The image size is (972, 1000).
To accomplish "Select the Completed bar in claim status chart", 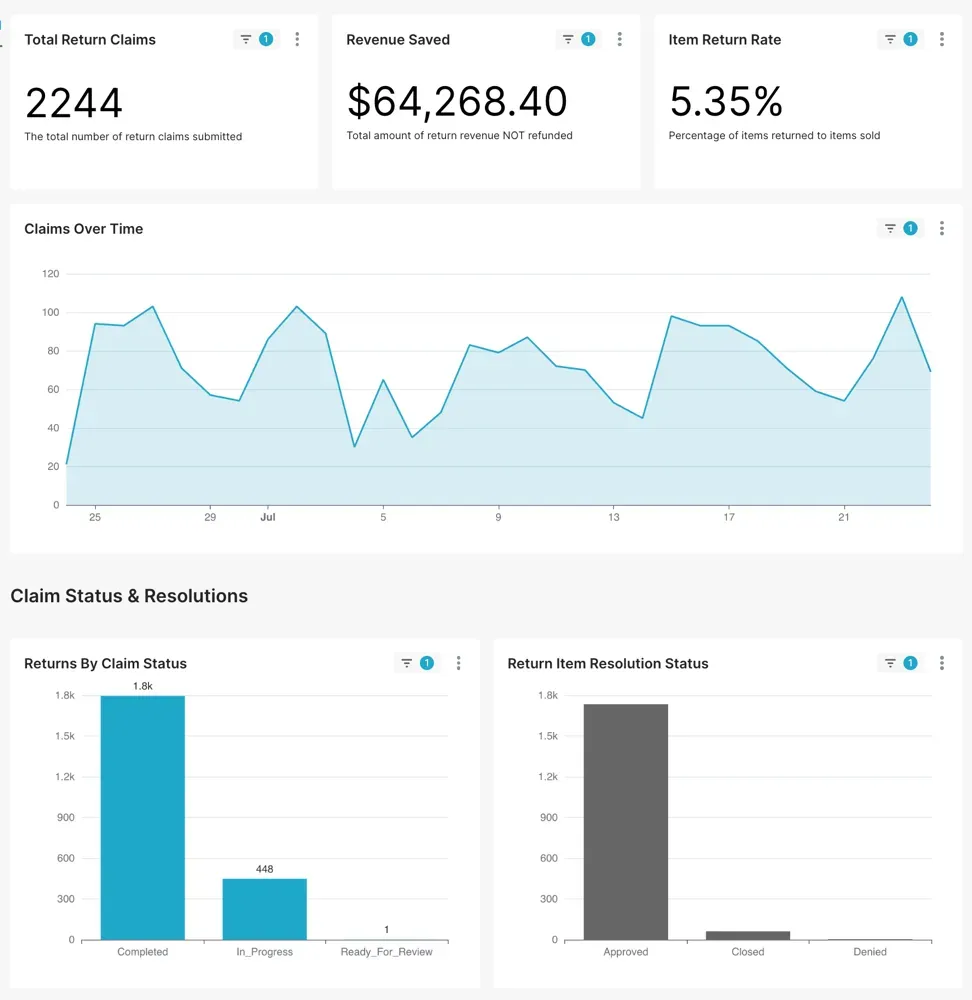I will (x=141, y=820).
